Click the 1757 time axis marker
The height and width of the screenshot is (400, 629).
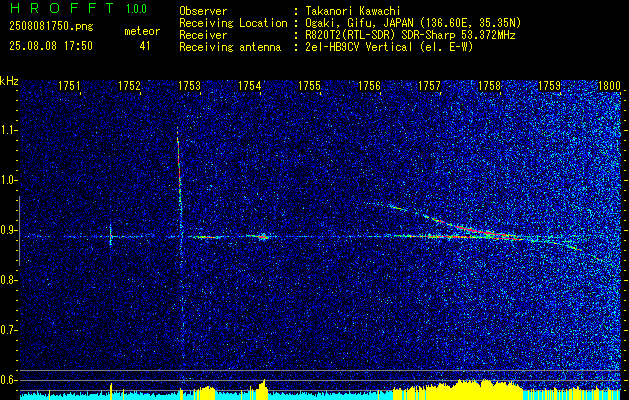click(430, 86)
